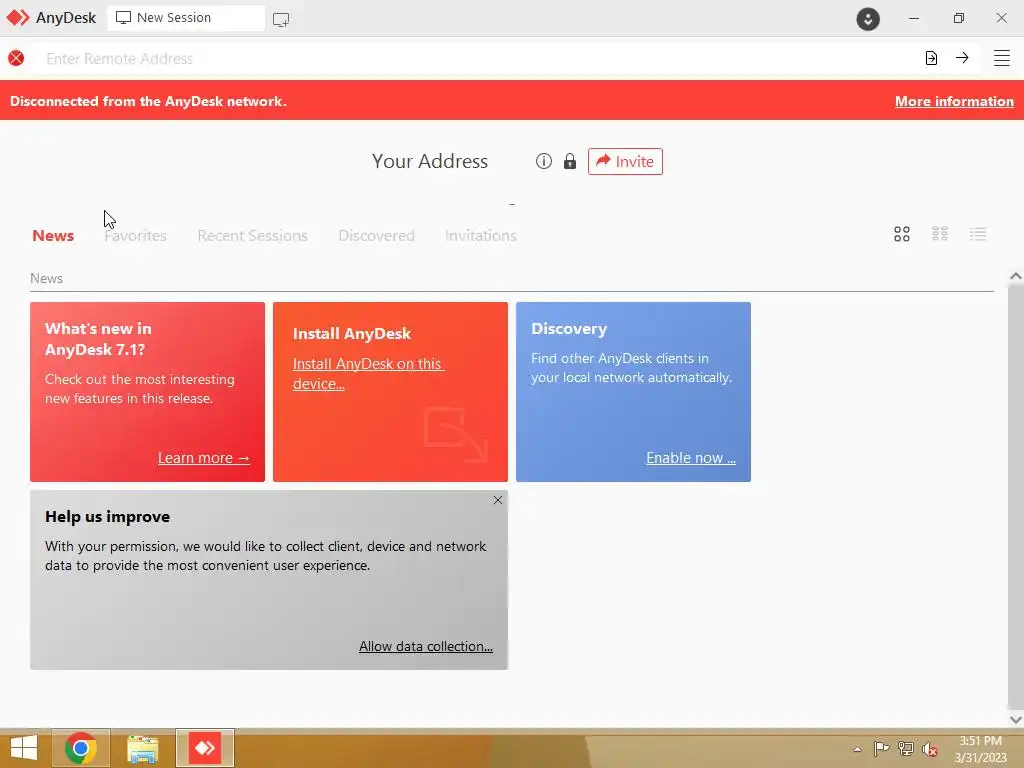Click the Enter Remote Address field
The image size is (1024, 768).
(477, 59)
